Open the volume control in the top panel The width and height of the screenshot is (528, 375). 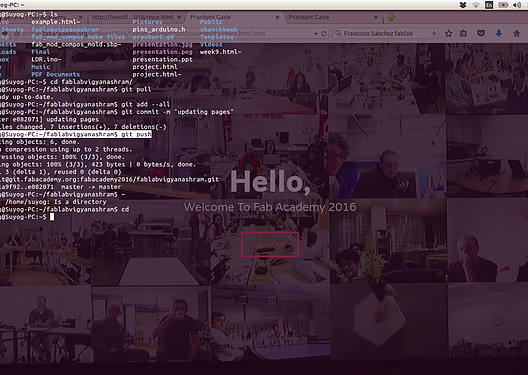tap(517, 5)
